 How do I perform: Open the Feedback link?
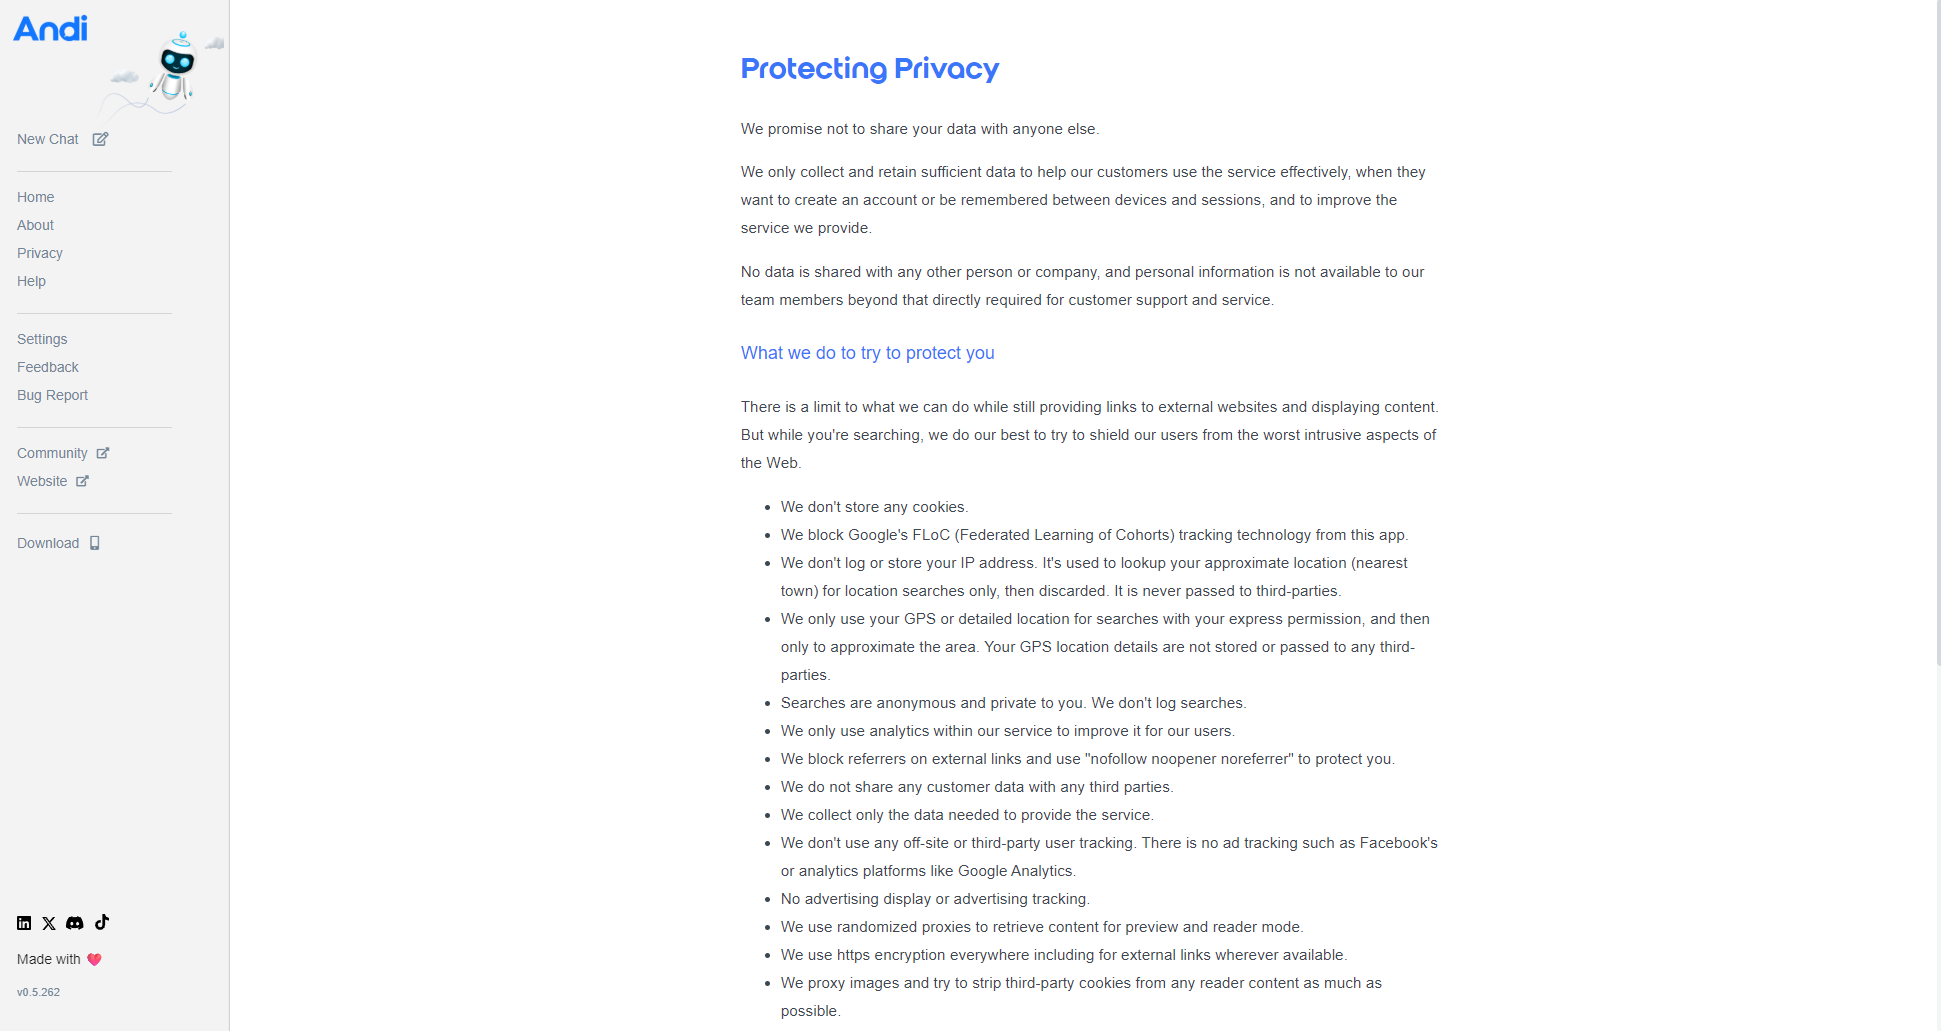pos(48,367)
